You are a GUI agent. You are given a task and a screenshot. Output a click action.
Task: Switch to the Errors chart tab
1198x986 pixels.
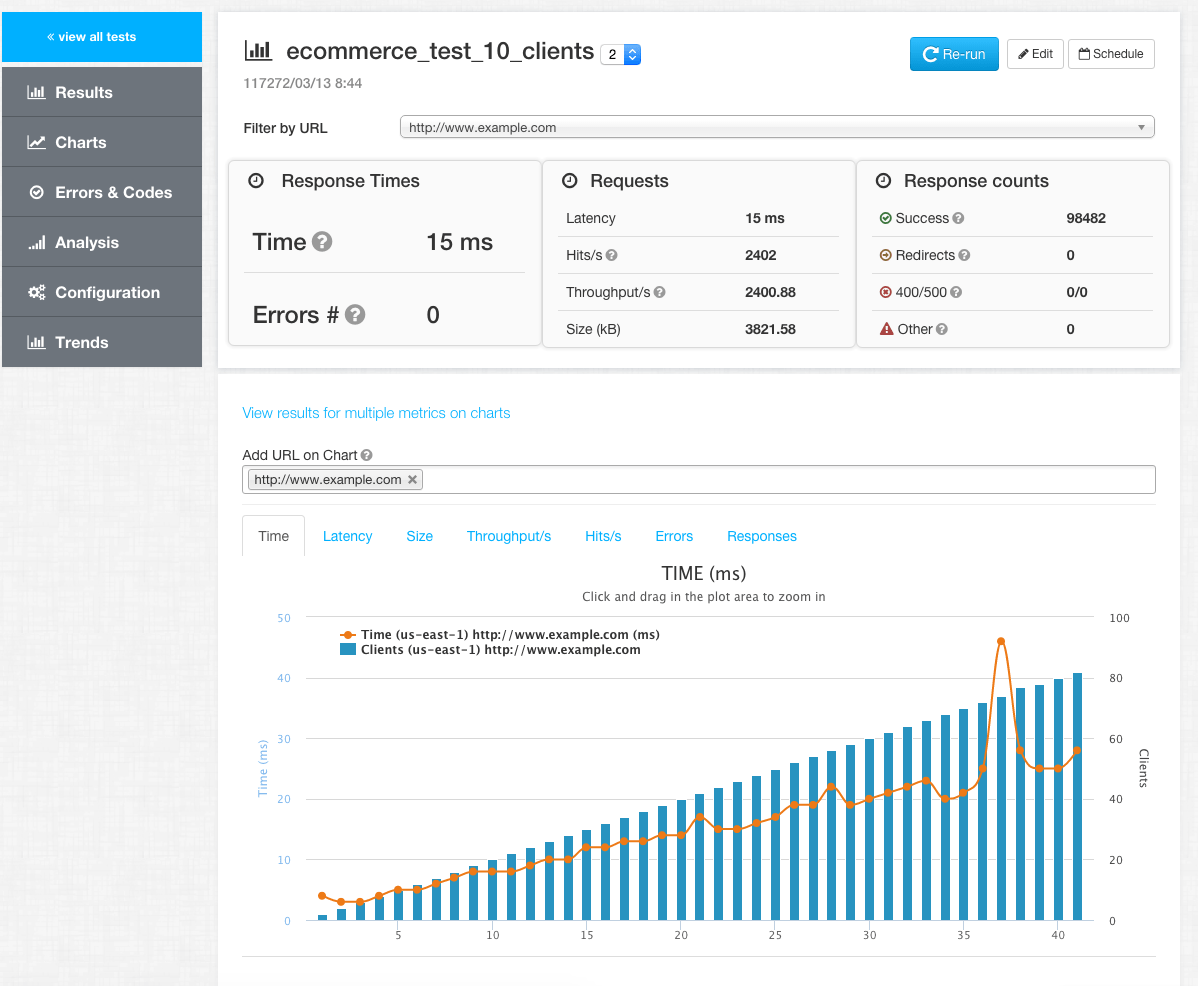(674, 536)
